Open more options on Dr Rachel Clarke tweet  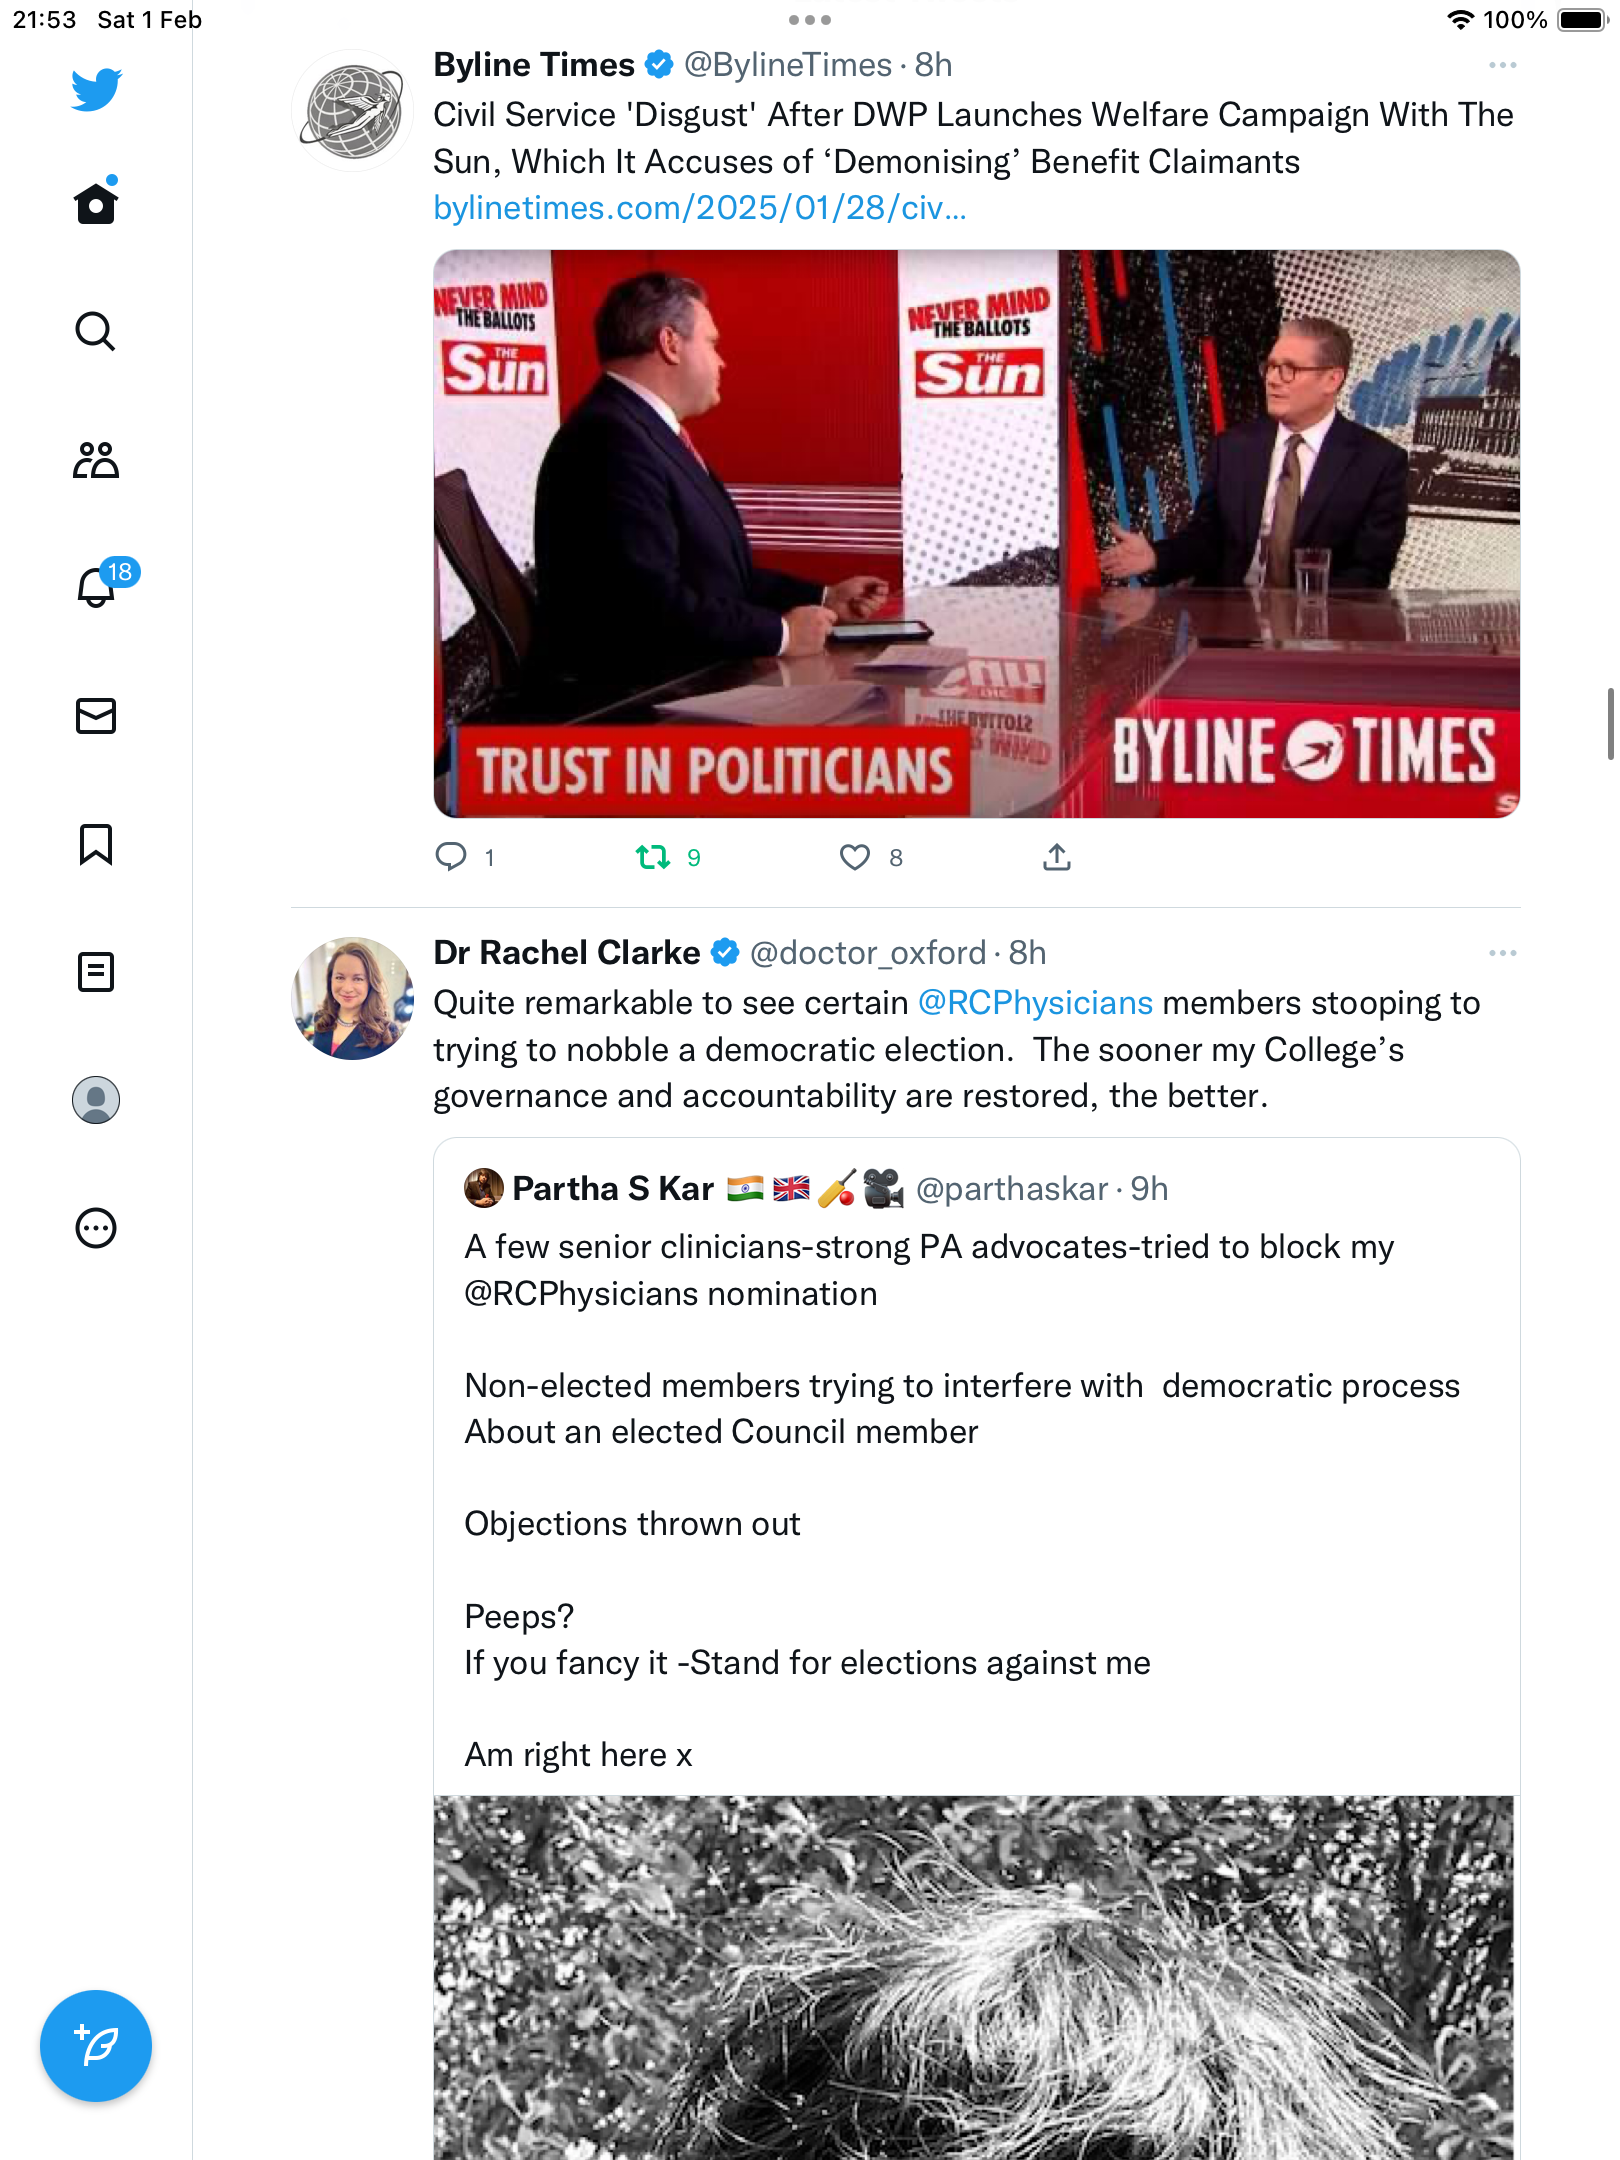1502,953
